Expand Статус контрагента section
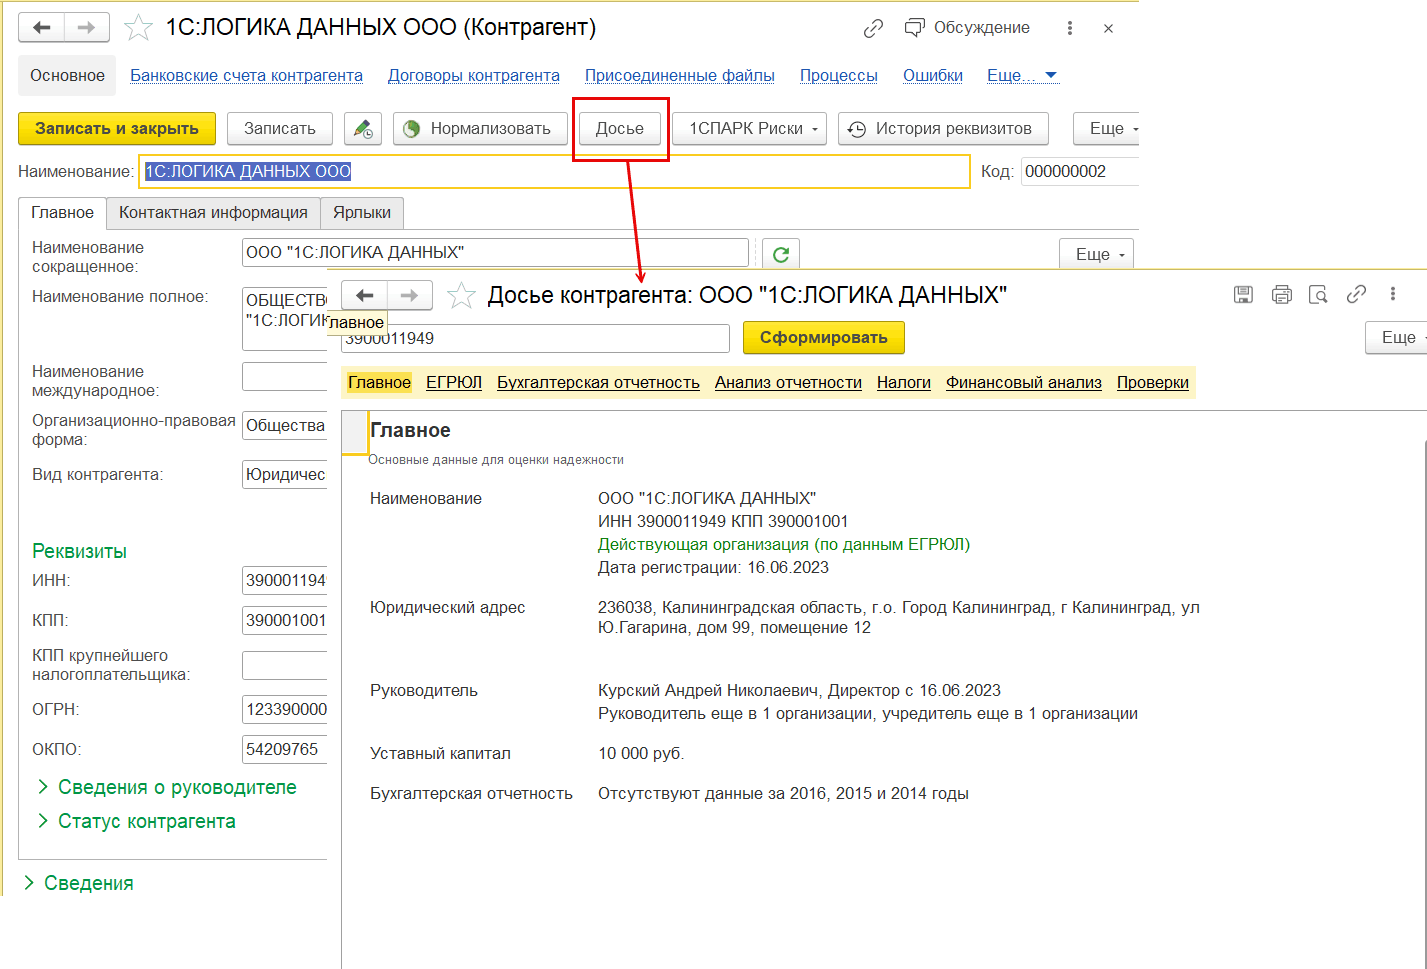1427x969 pixels. click(136, 821)
